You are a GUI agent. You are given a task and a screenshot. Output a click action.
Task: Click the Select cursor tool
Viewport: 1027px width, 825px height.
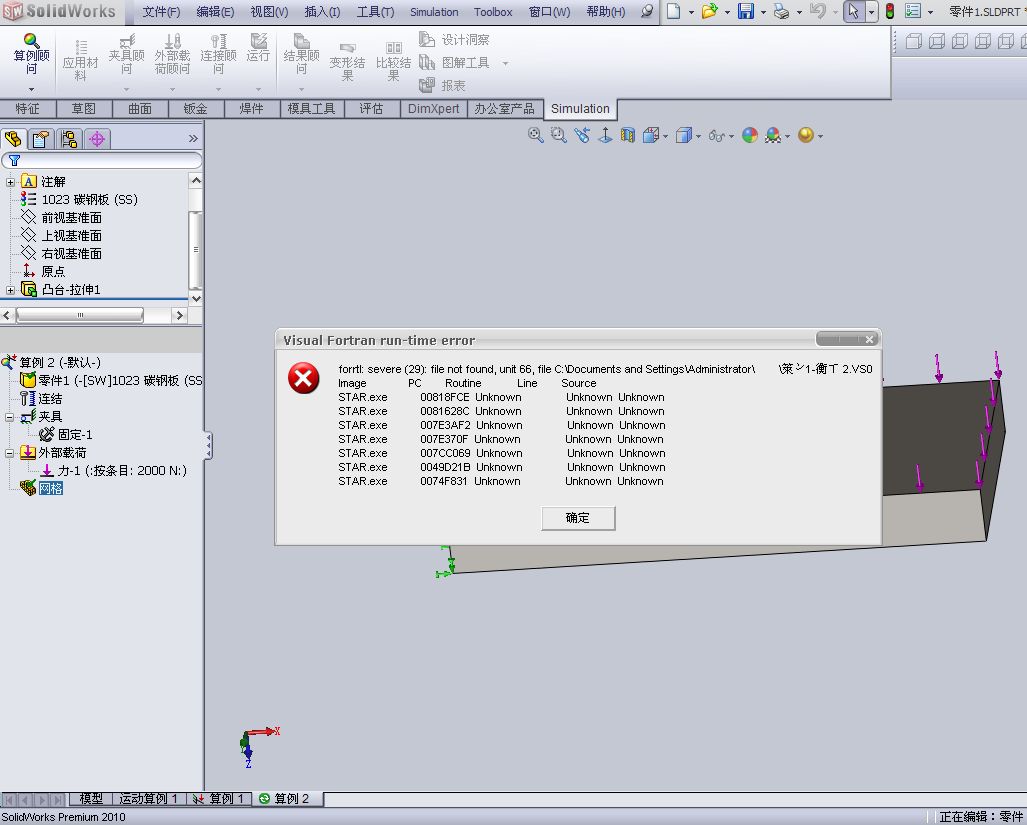coord(853,11)
